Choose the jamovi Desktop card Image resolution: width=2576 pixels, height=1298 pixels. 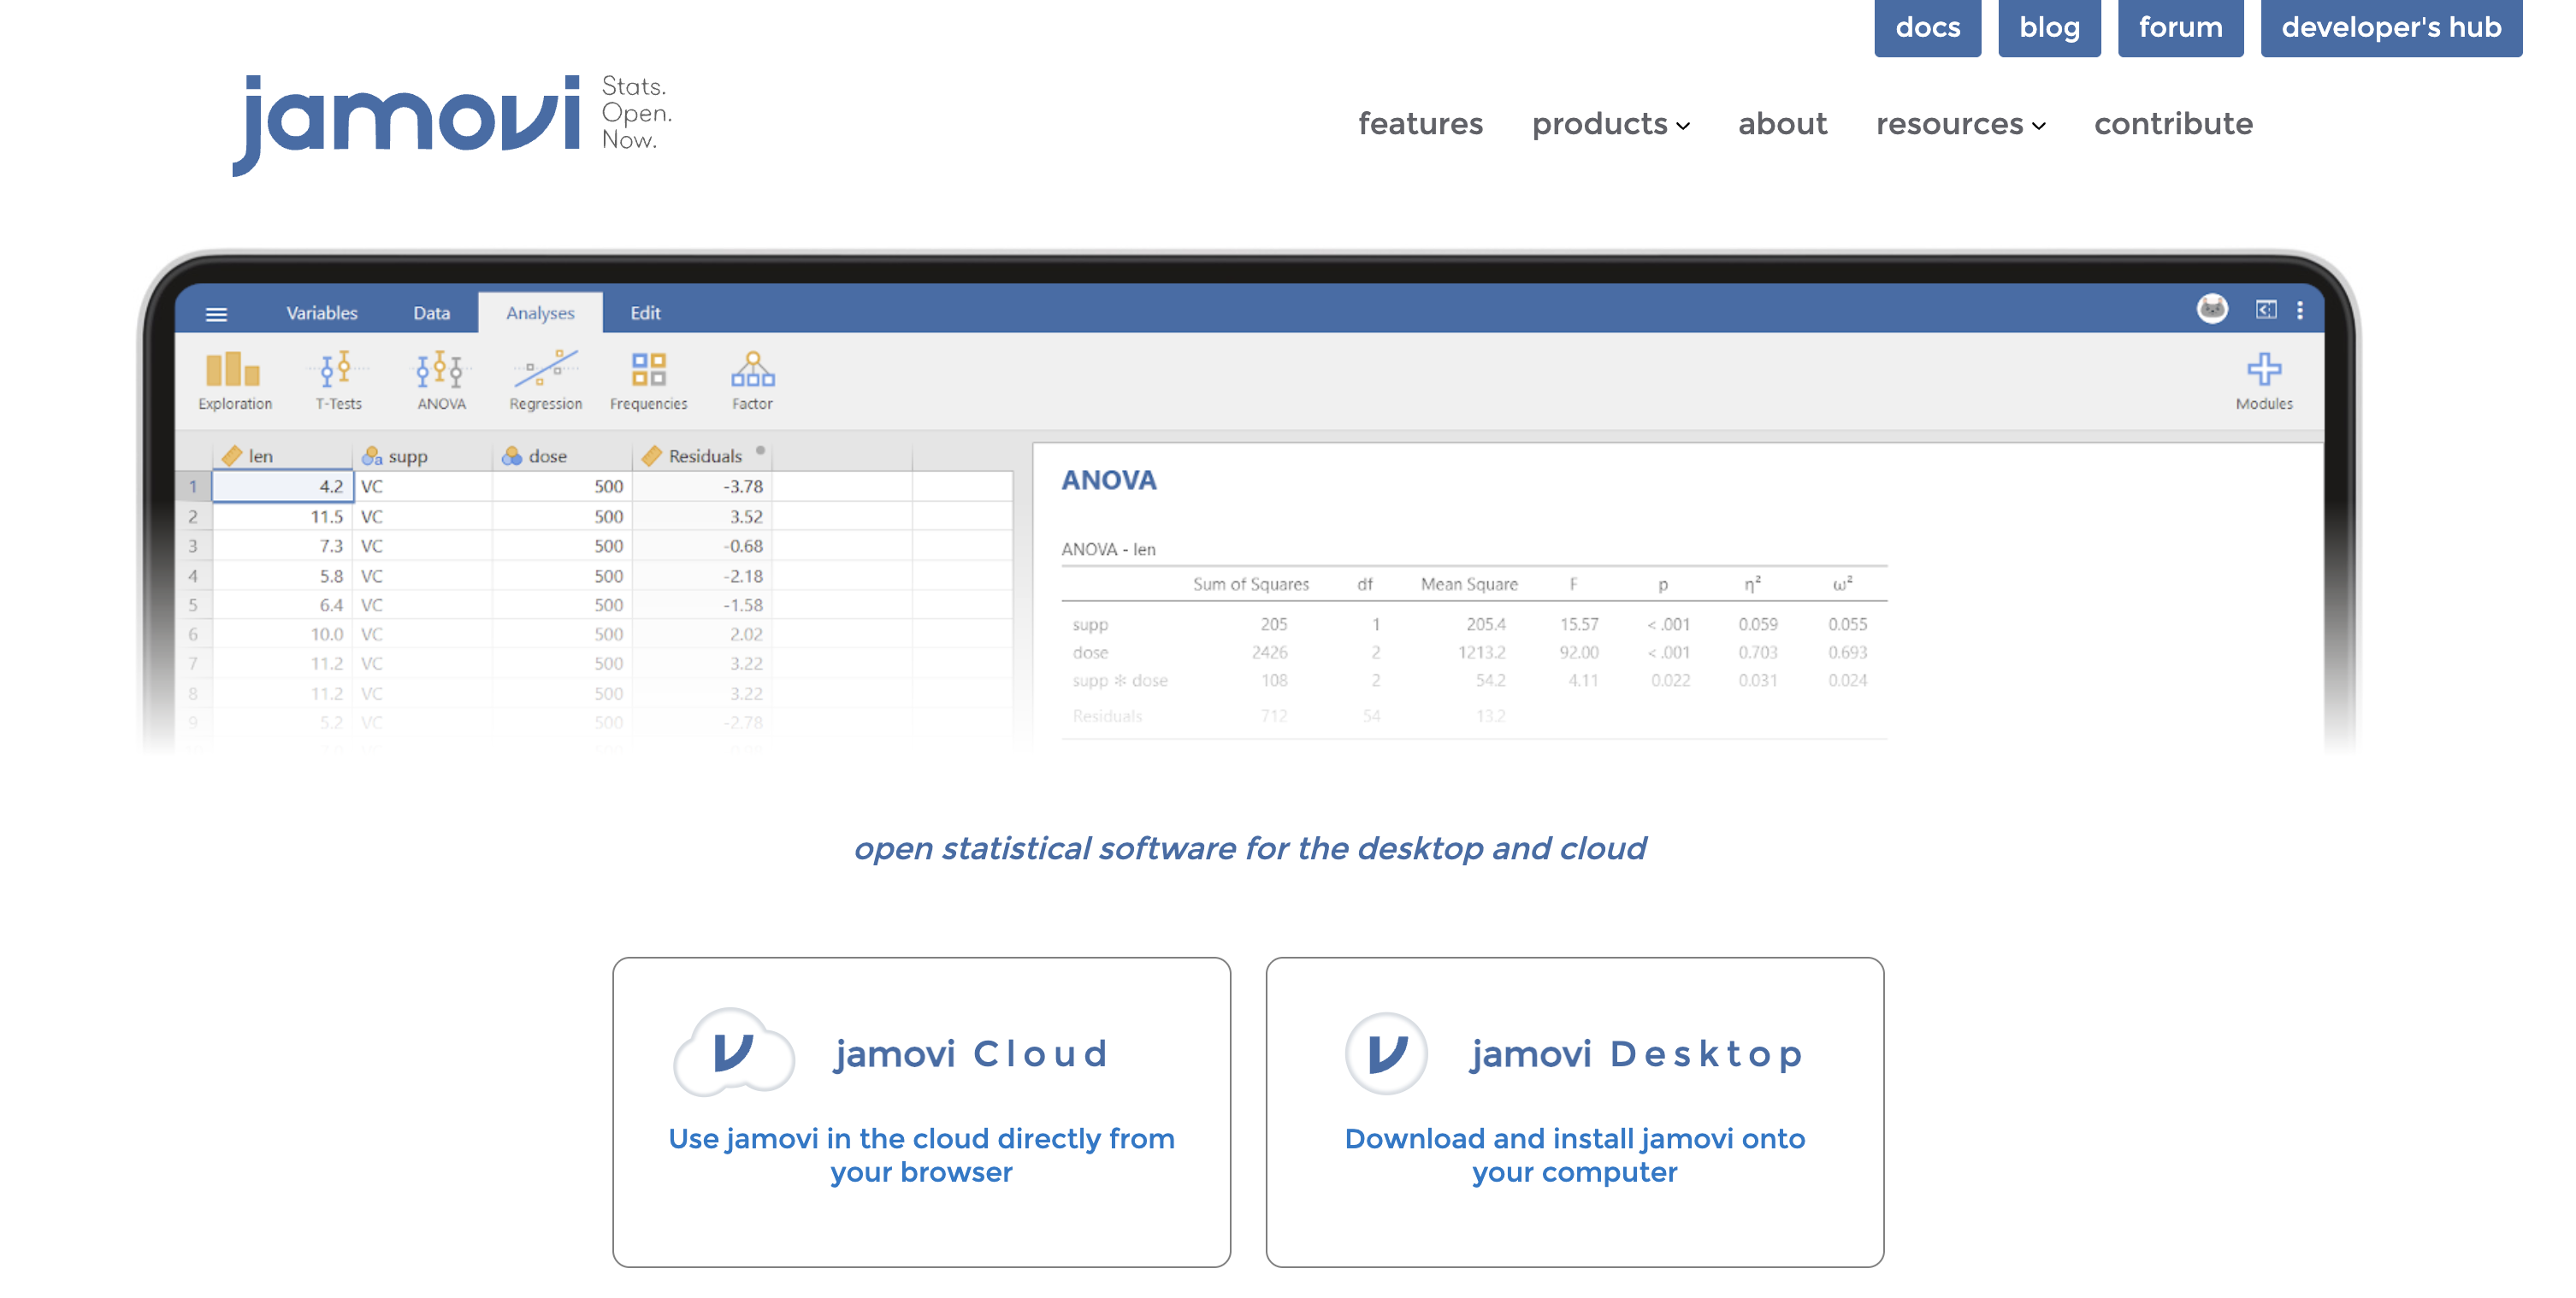[1574, 1111]
